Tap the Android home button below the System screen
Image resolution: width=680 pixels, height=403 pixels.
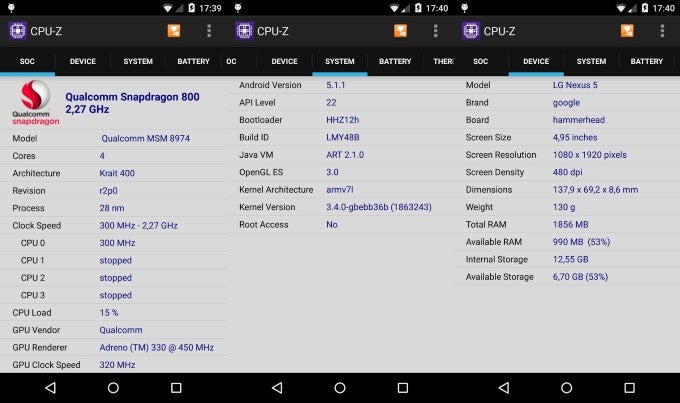(340, 388)
